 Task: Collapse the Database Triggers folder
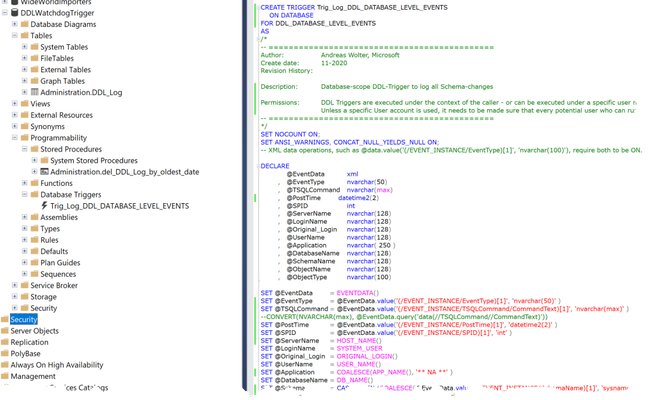click(24, 194)
